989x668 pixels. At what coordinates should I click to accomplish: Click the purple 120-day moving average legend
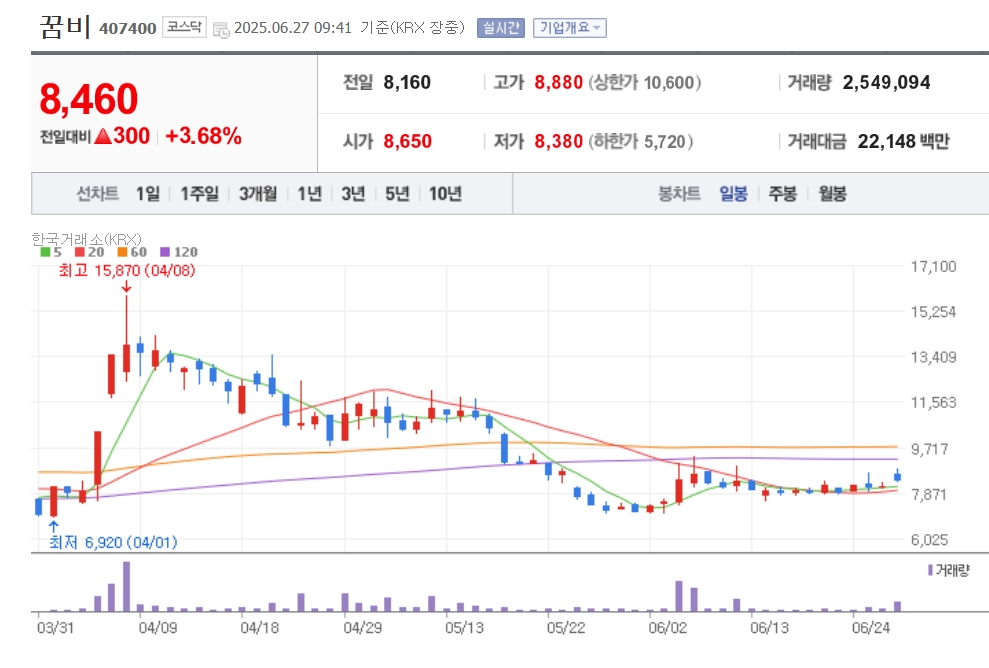click(178, 252)
